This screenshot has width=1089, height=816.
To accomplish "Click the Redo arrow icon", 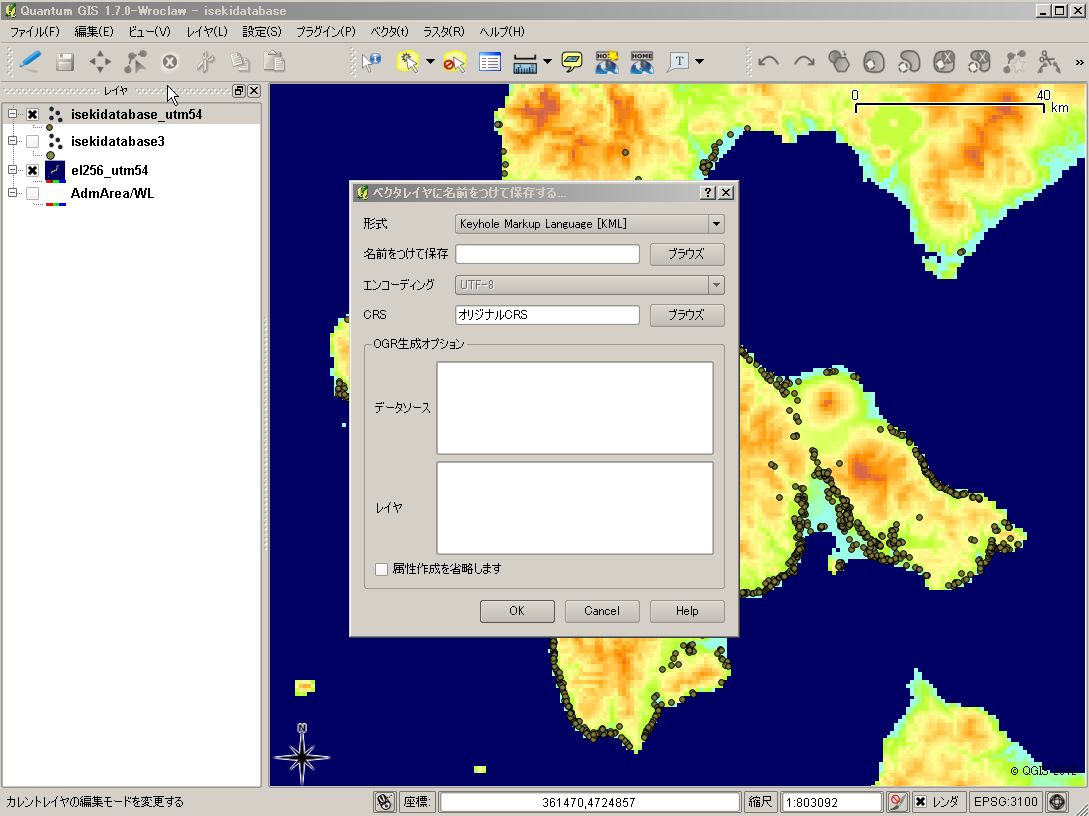I will point(804,62).
